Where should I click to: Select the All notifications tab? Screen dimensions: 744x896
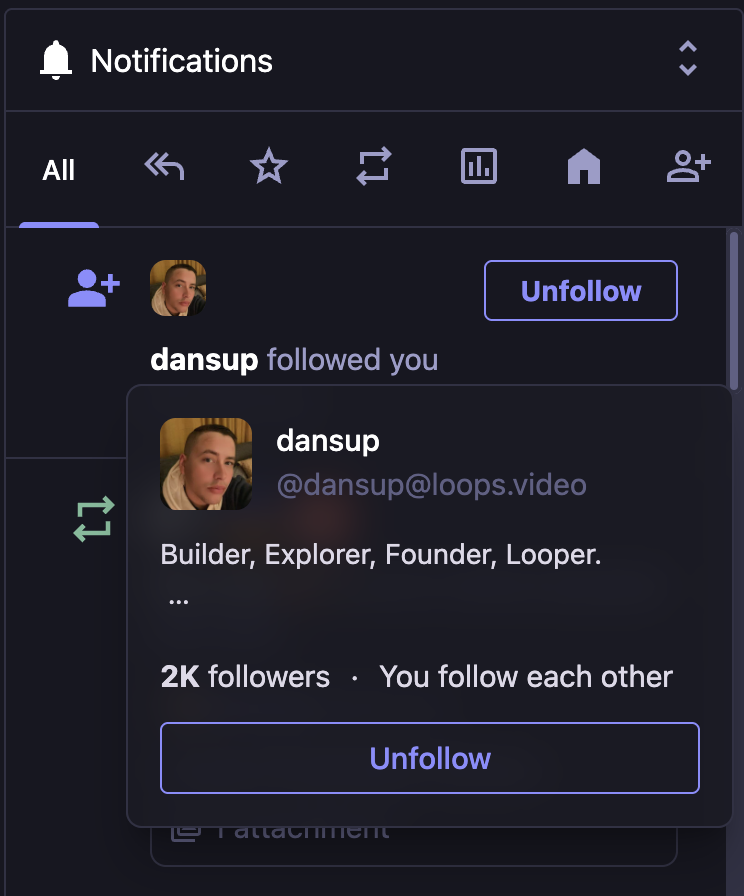[59, 170]
